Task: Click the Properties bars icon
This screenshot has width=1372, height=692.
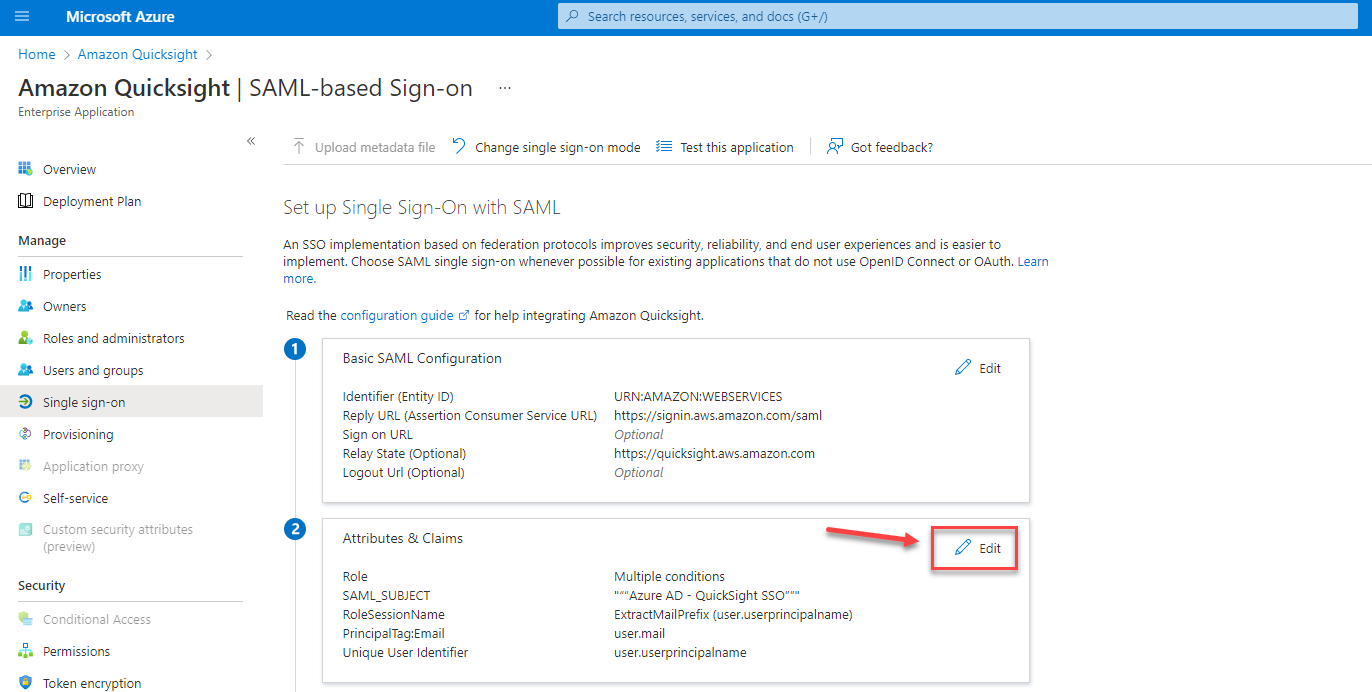Action: 26,274
